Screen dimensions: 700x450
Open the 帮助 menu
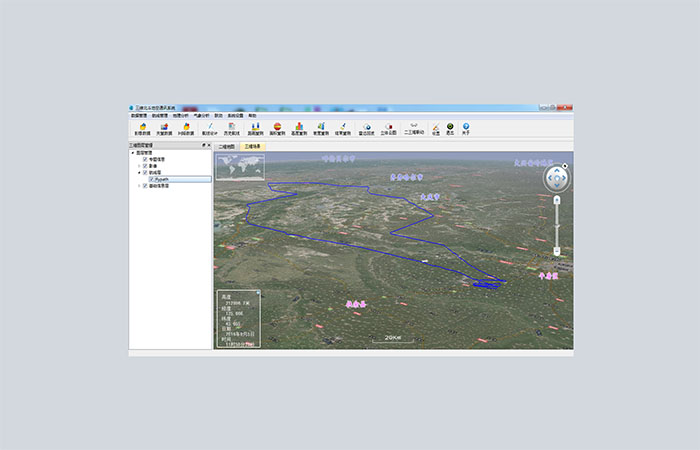pyautogui.click(x=252, y=115)
